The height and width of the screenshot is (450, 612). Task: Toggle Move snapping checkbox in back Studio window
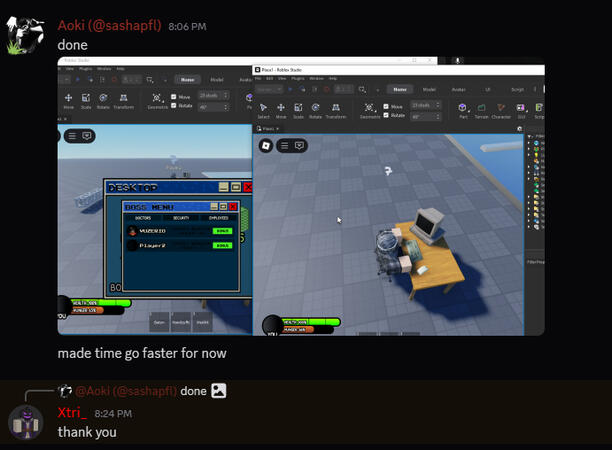point(173,96)
